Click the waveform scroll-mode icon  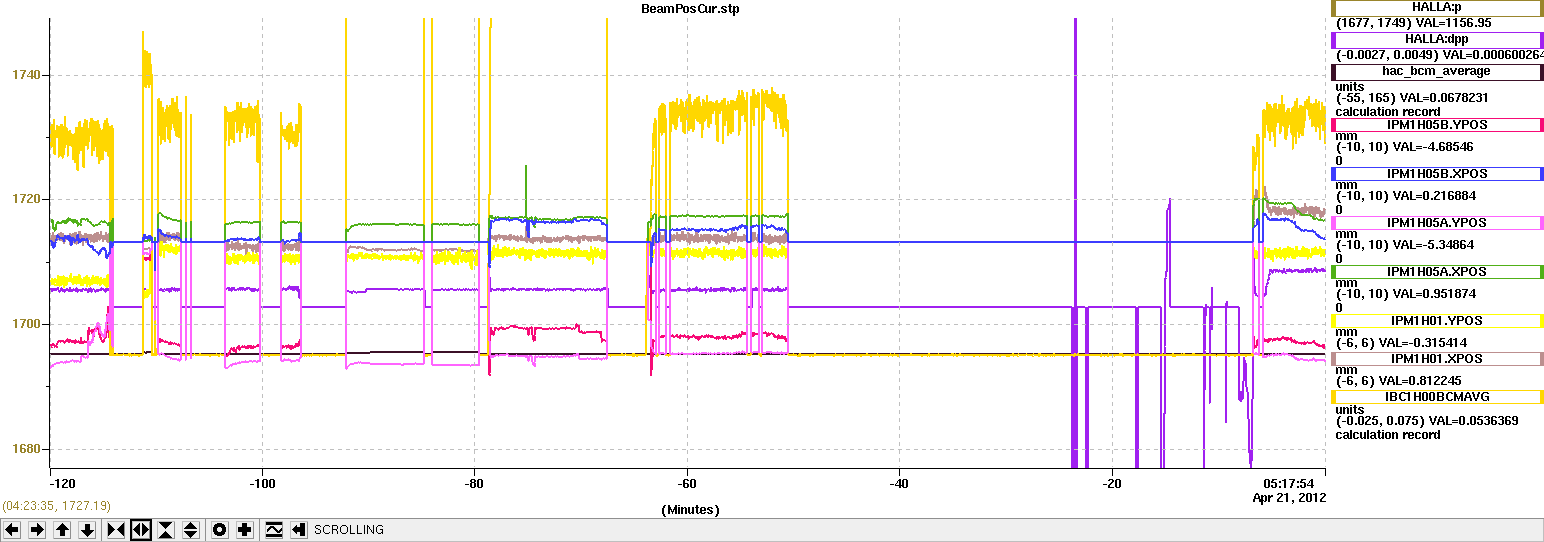274,530
